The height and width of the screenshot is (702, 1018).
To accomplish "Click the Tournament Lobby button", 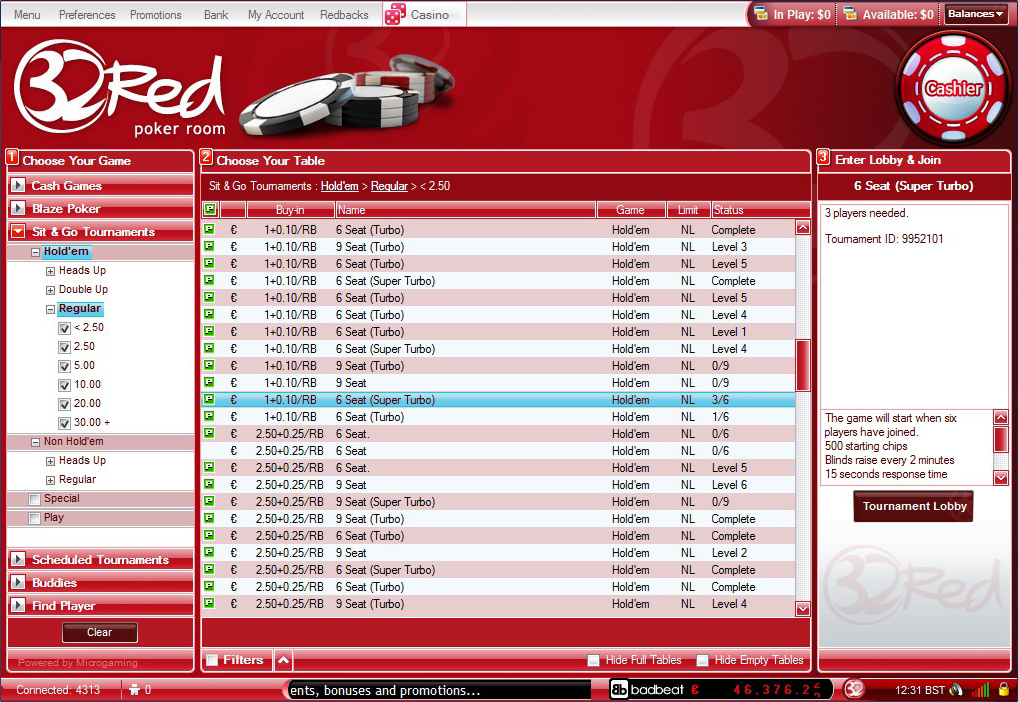I will (x=913, y=506).
